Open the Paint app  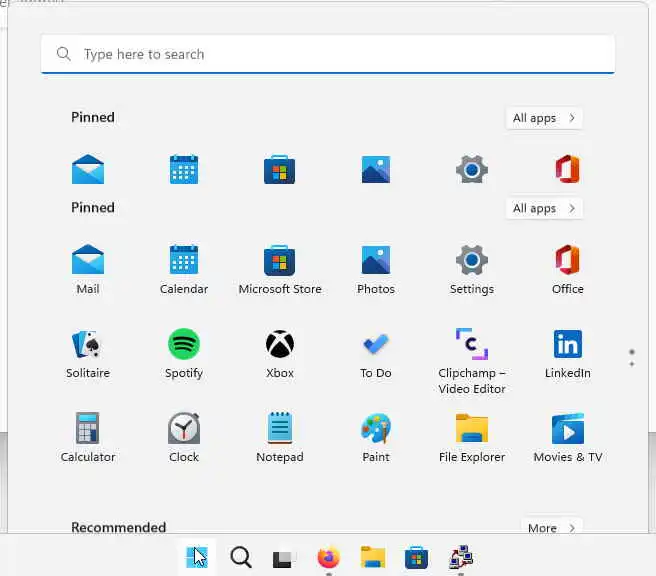(376, 438)
